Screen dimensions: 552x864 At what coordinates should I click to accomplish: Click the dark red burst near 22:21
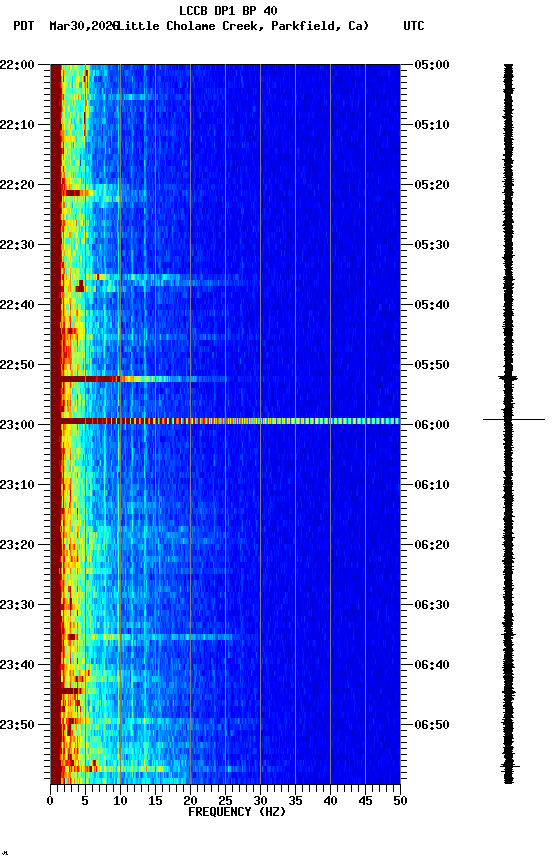tap(74, 193)
